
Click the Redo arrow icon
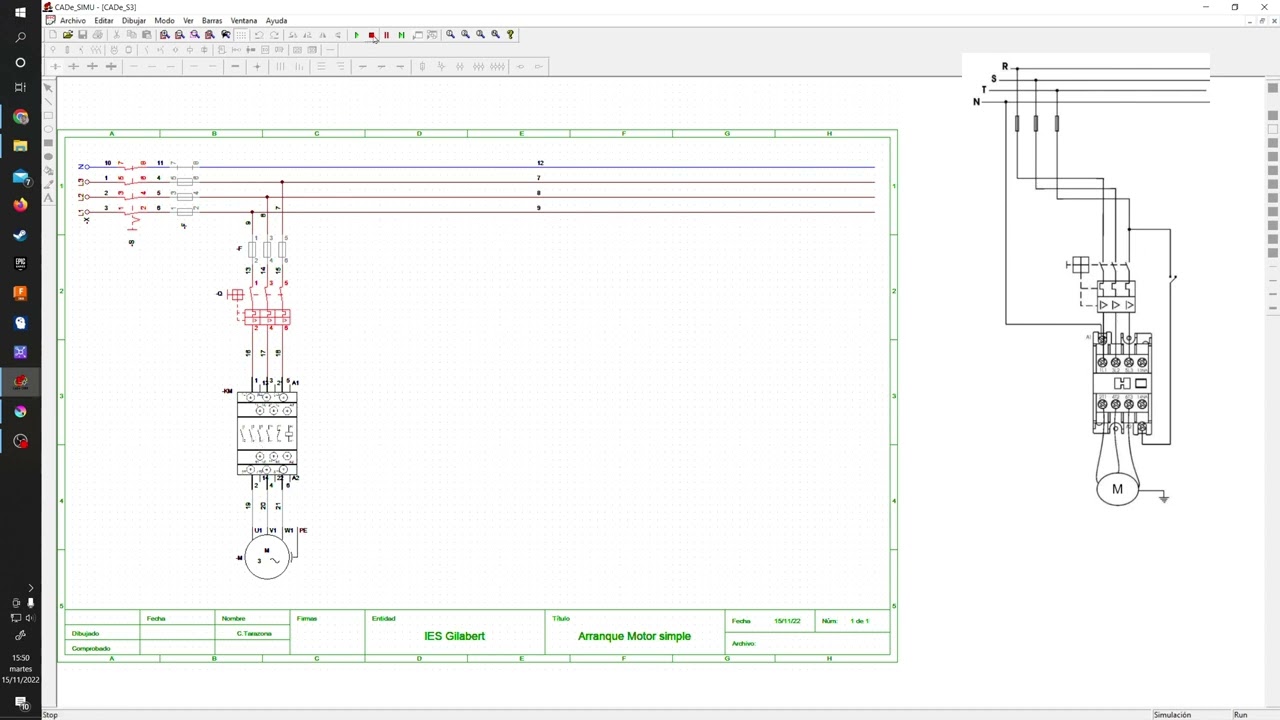274,35
